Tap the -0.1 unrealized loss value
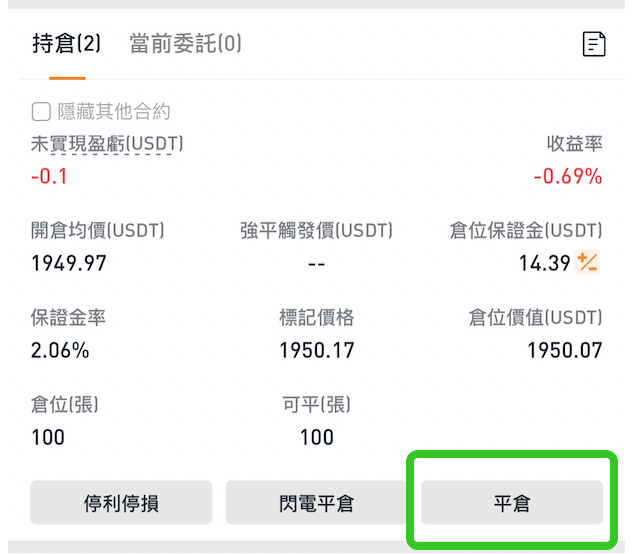The height and width of the screenshot is (554, 632). point(49,177)
